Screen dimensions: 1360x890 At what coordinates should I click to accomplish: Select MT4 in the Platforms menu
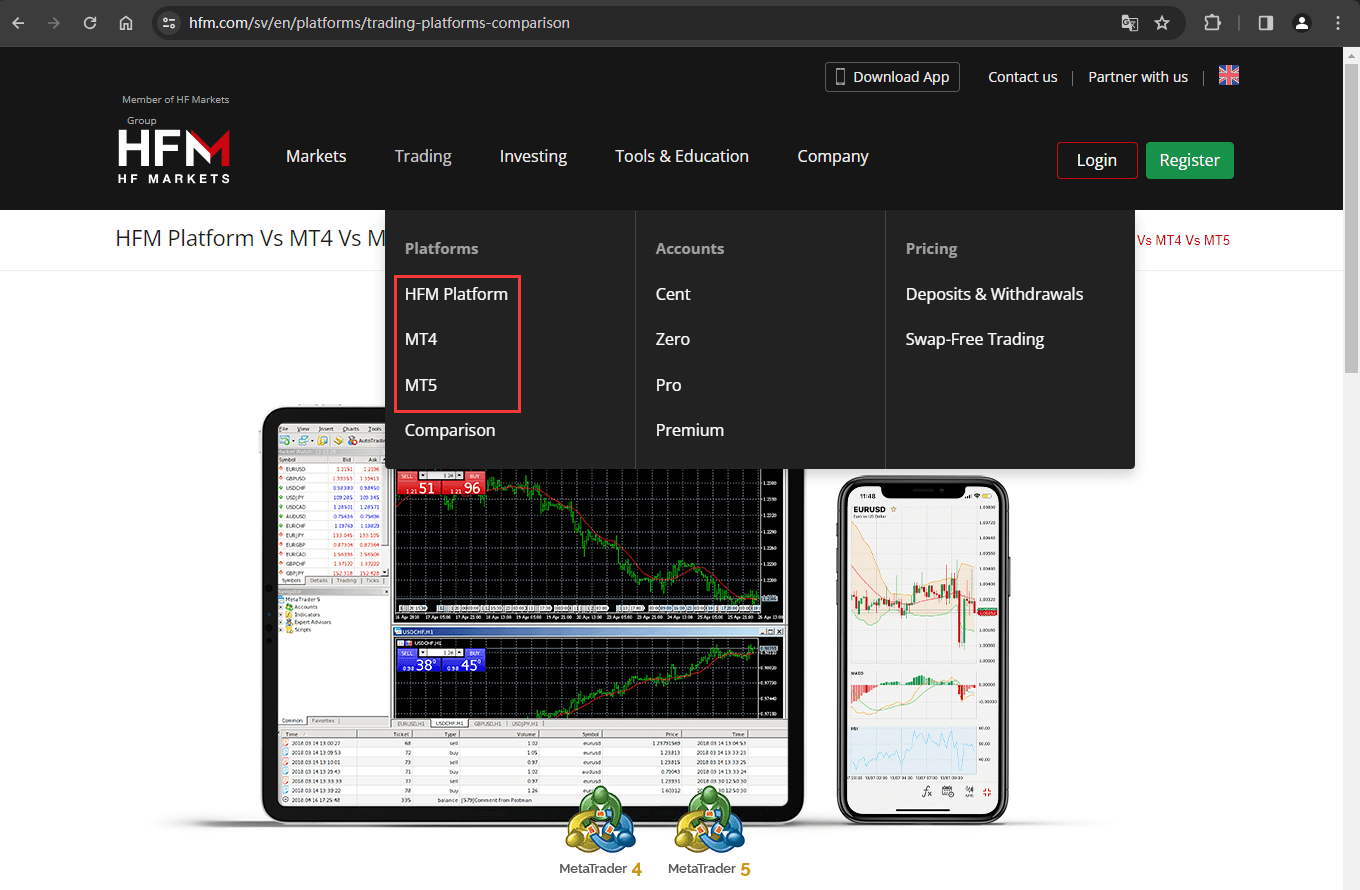(421, 339)
